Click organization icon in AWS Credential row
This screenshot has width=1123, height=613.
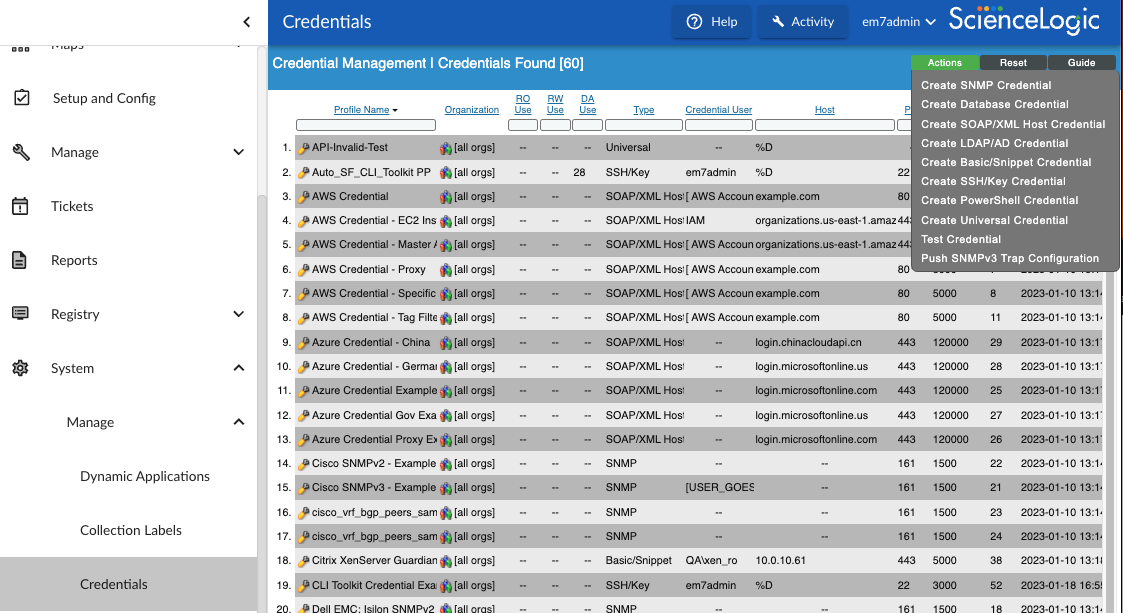click(x=446, y=197)
